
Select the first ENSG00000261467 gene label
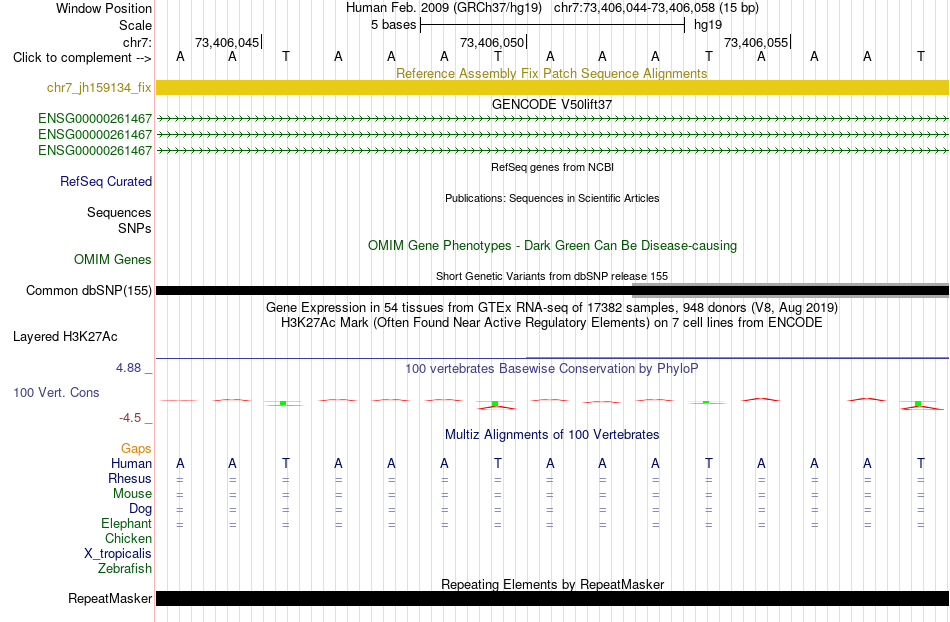point(95,119)
